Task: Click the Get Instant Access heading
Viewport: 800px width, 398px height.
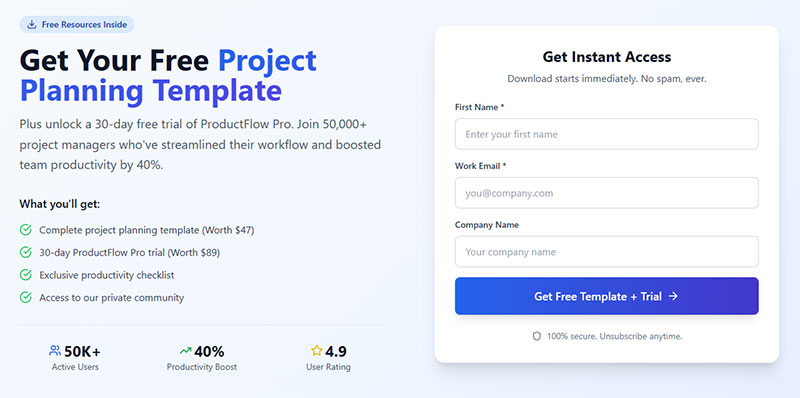Action: (x=607, y=57)
